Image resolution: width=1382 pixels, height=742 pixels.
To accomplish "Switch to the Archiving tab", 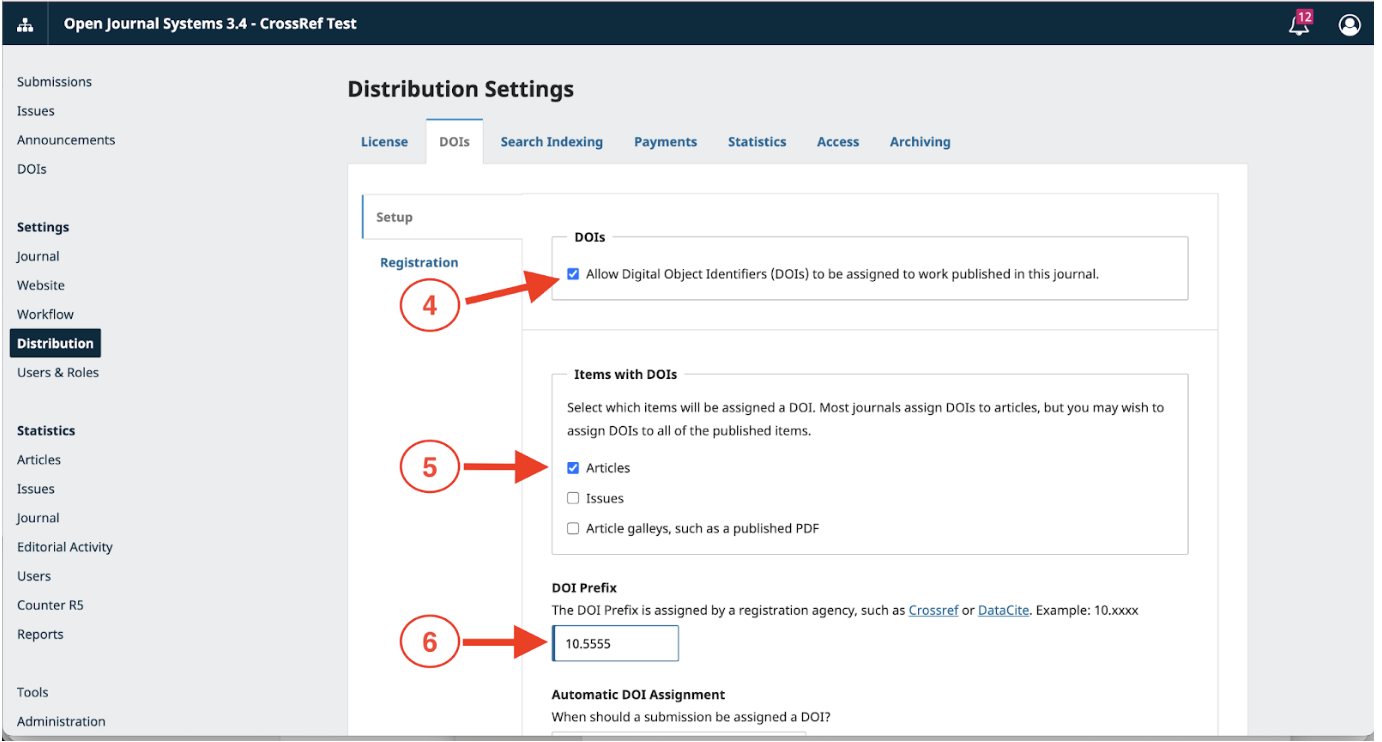I will point(919,141).
